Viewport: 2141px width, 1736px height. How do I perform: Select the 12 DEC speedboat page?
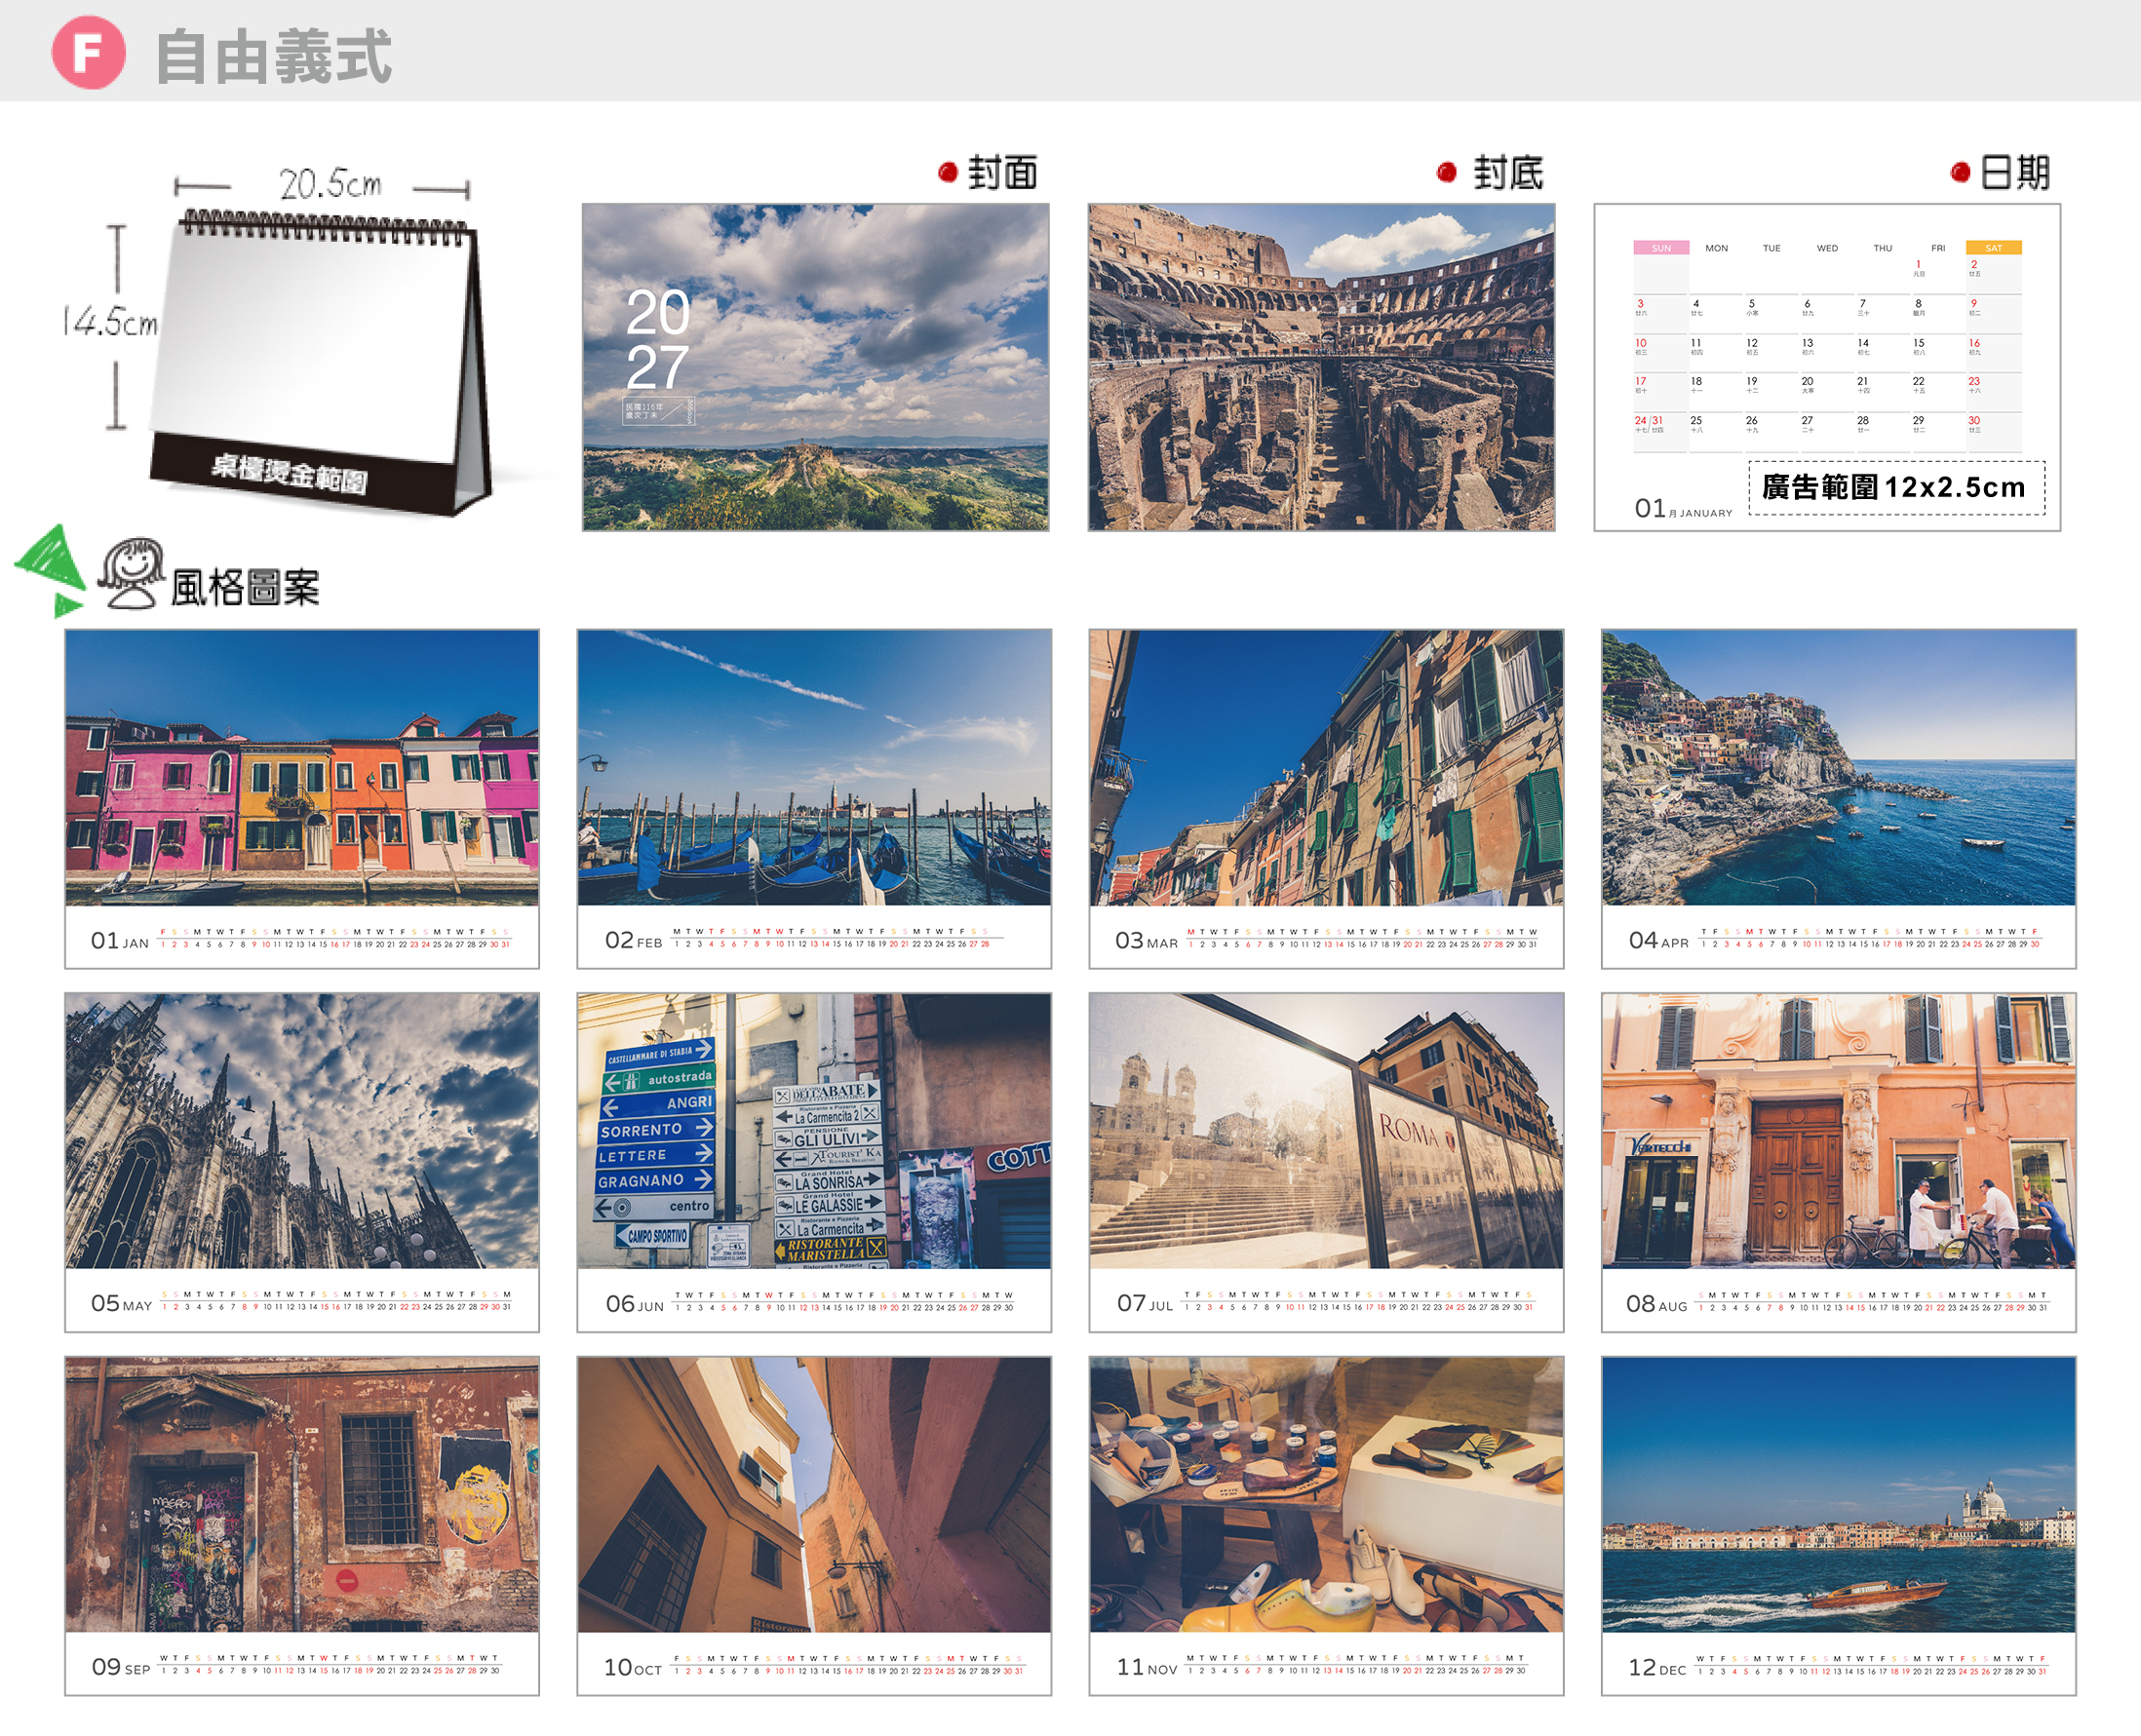point(1838,1526)
